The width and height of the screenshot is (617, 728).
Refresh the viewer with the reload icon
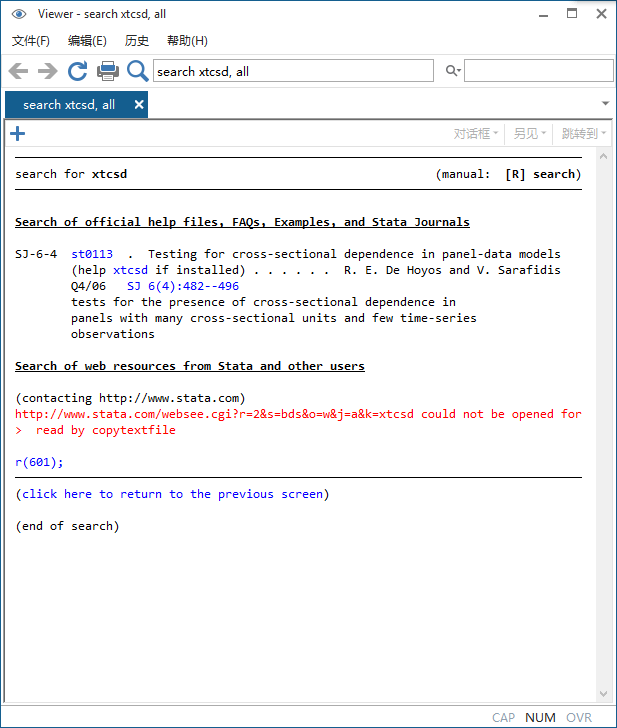78,71
